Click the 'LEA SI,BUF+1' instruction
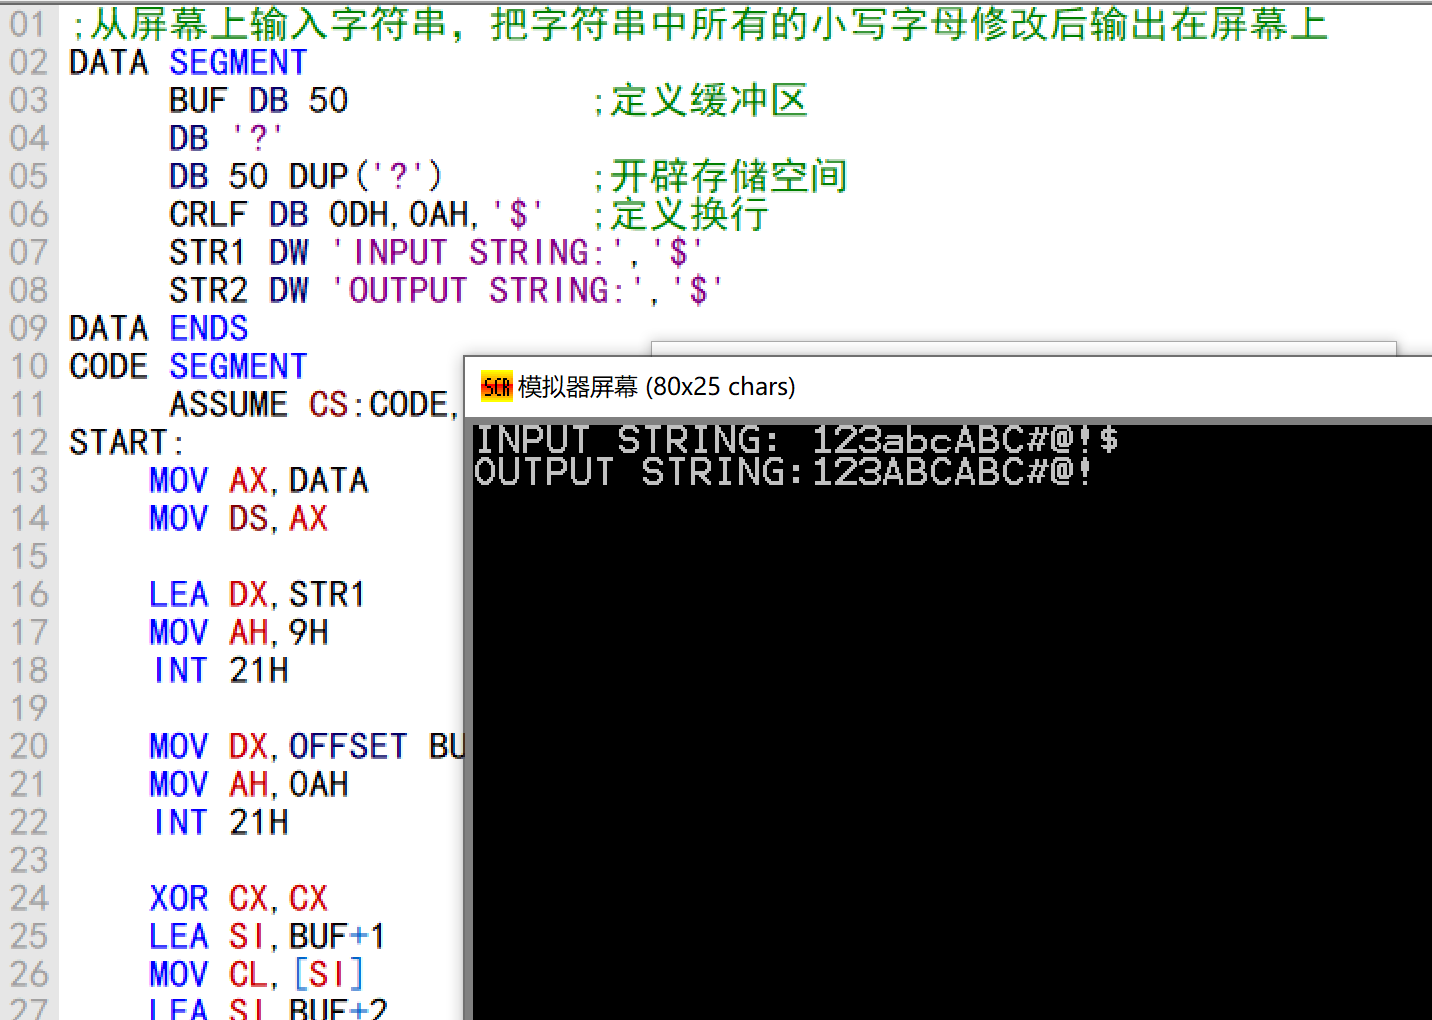Image resolution: width=1432 pixels, height=1020 pixels. [267, 937]
